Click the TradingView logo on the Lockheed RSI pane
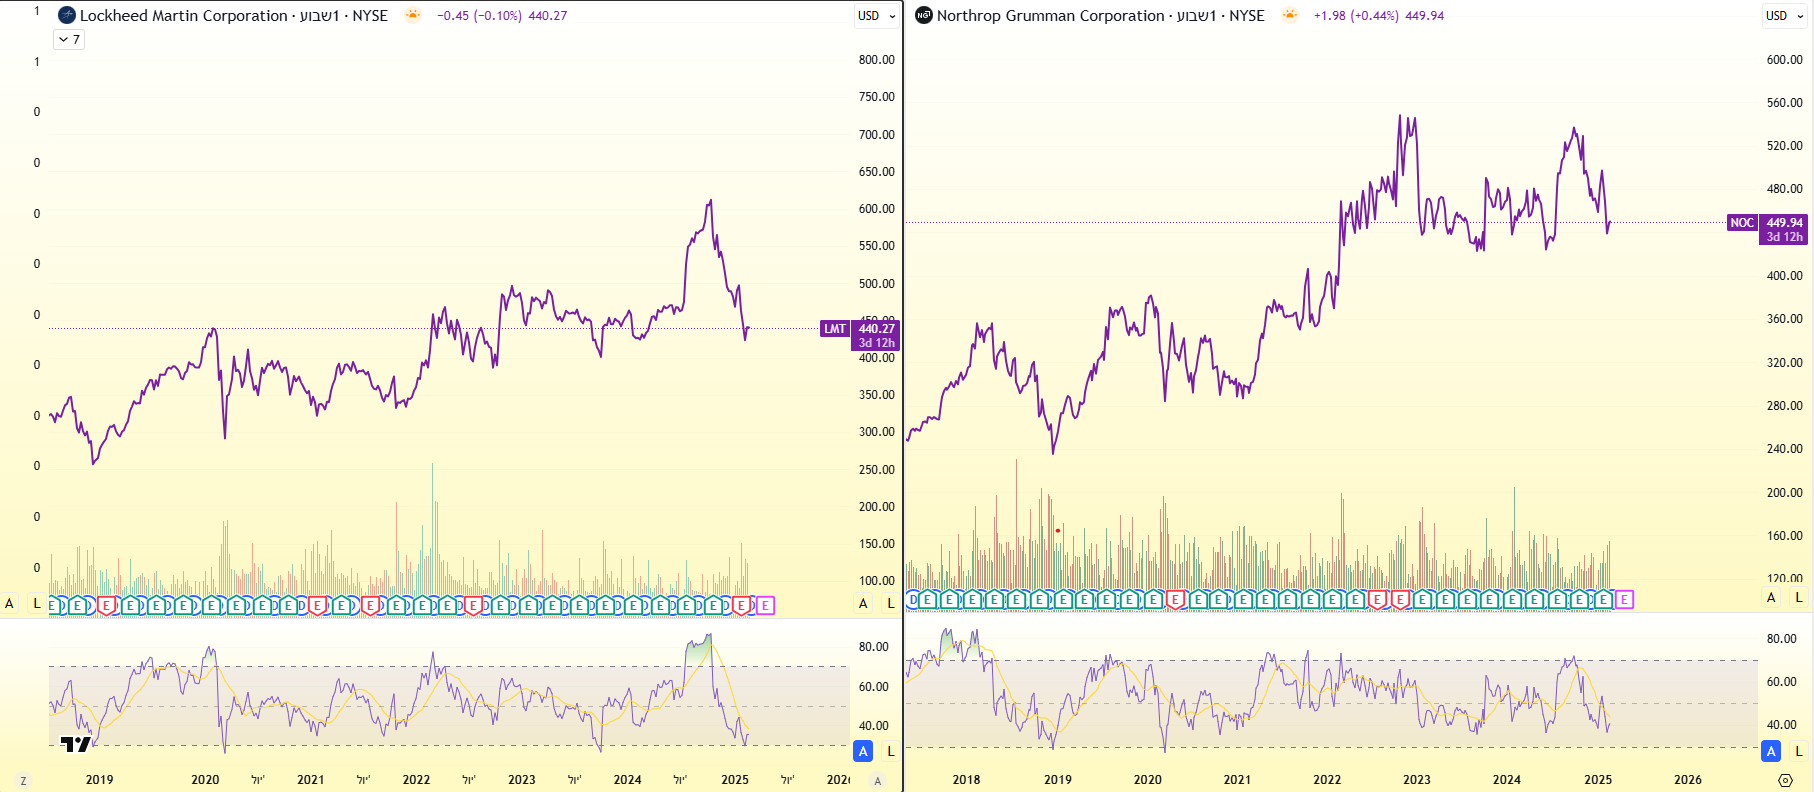Screen dimensions: 1814x792 coord(75,744)
